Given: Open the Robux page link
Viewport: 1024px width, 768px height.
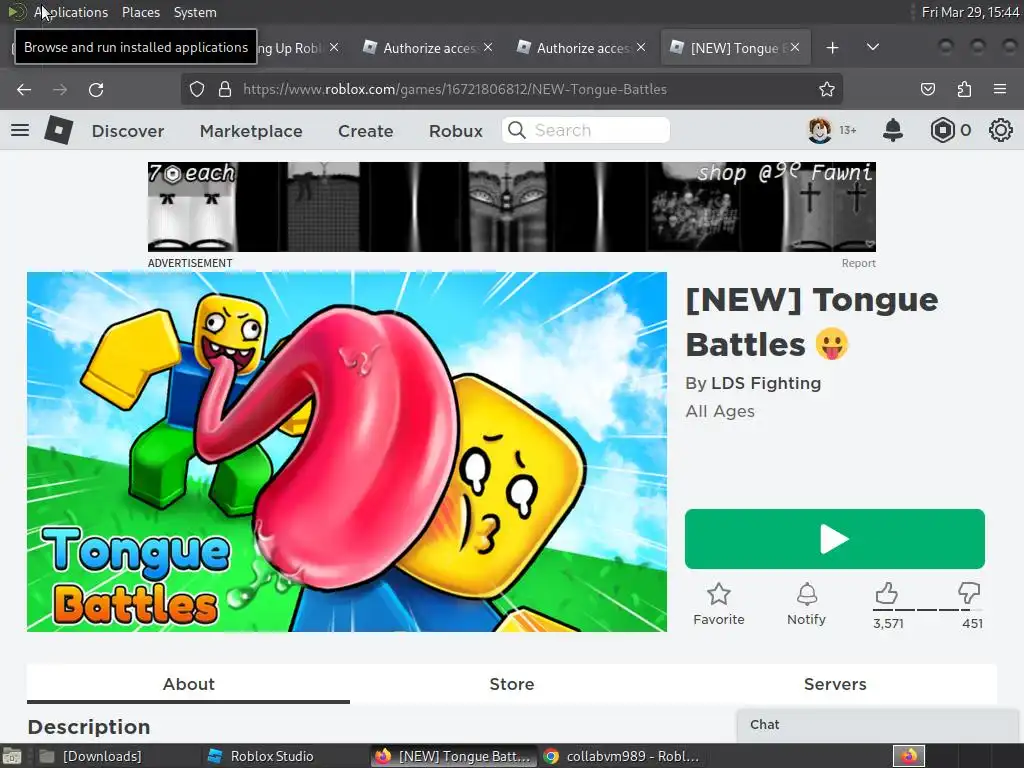Looking at the screenshot, I should click(456, 131).
